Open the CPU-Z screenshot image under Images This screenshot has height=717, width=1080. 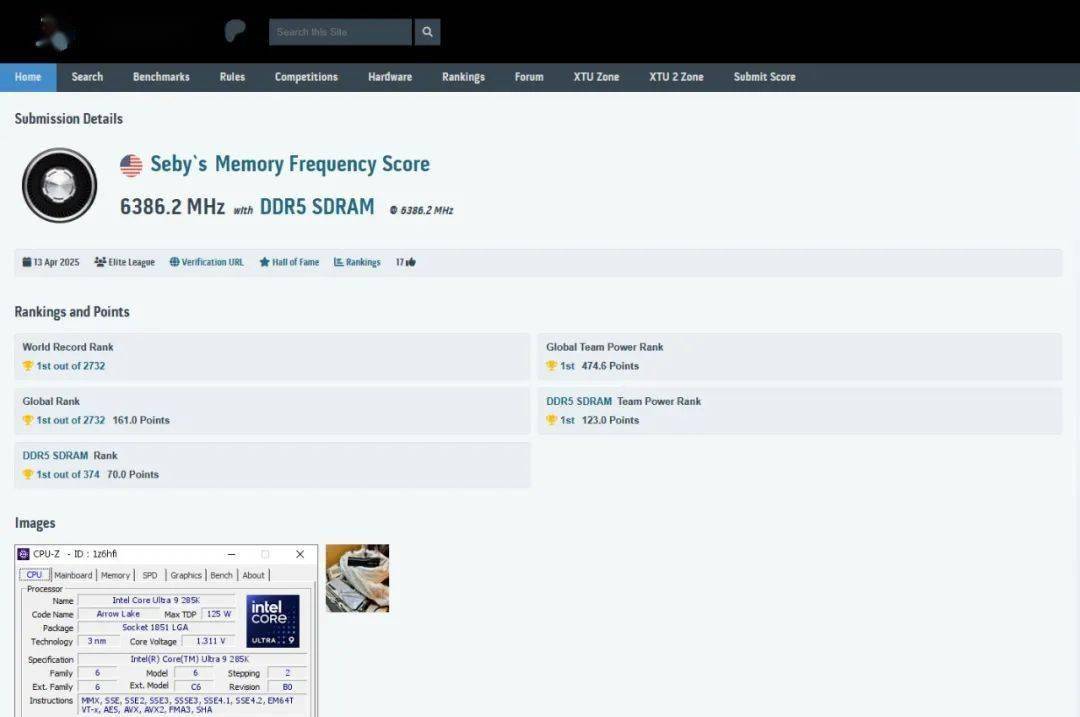click(166, 630)
